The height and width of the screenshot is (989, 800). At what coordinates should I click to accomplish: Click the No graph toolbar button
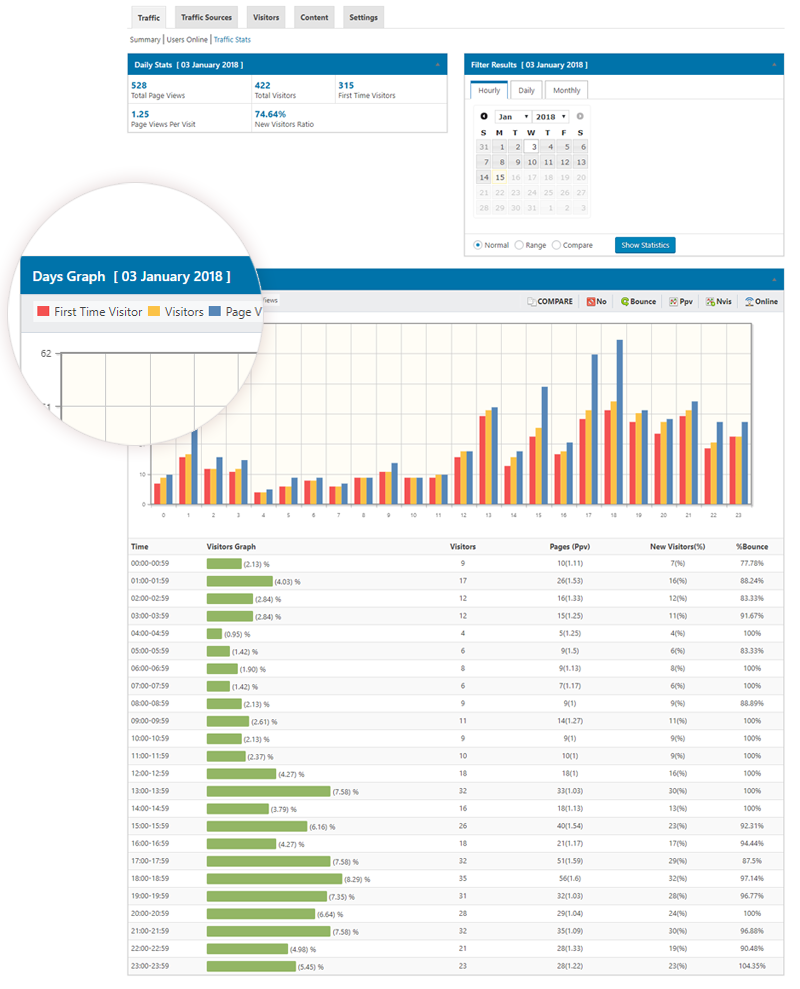coord(596,301)
